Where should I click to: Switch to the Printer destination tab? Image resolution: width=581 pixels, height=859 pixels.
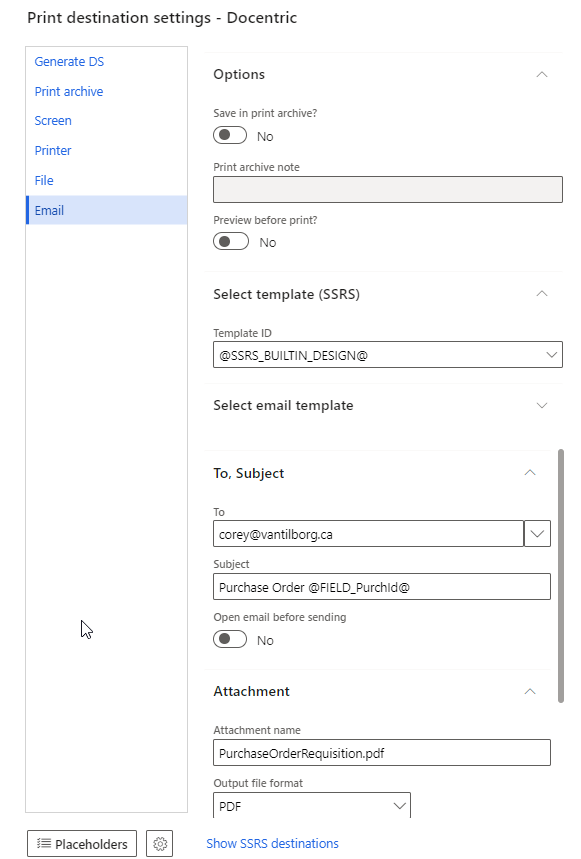pyautogui.click(x=53, y=151)
